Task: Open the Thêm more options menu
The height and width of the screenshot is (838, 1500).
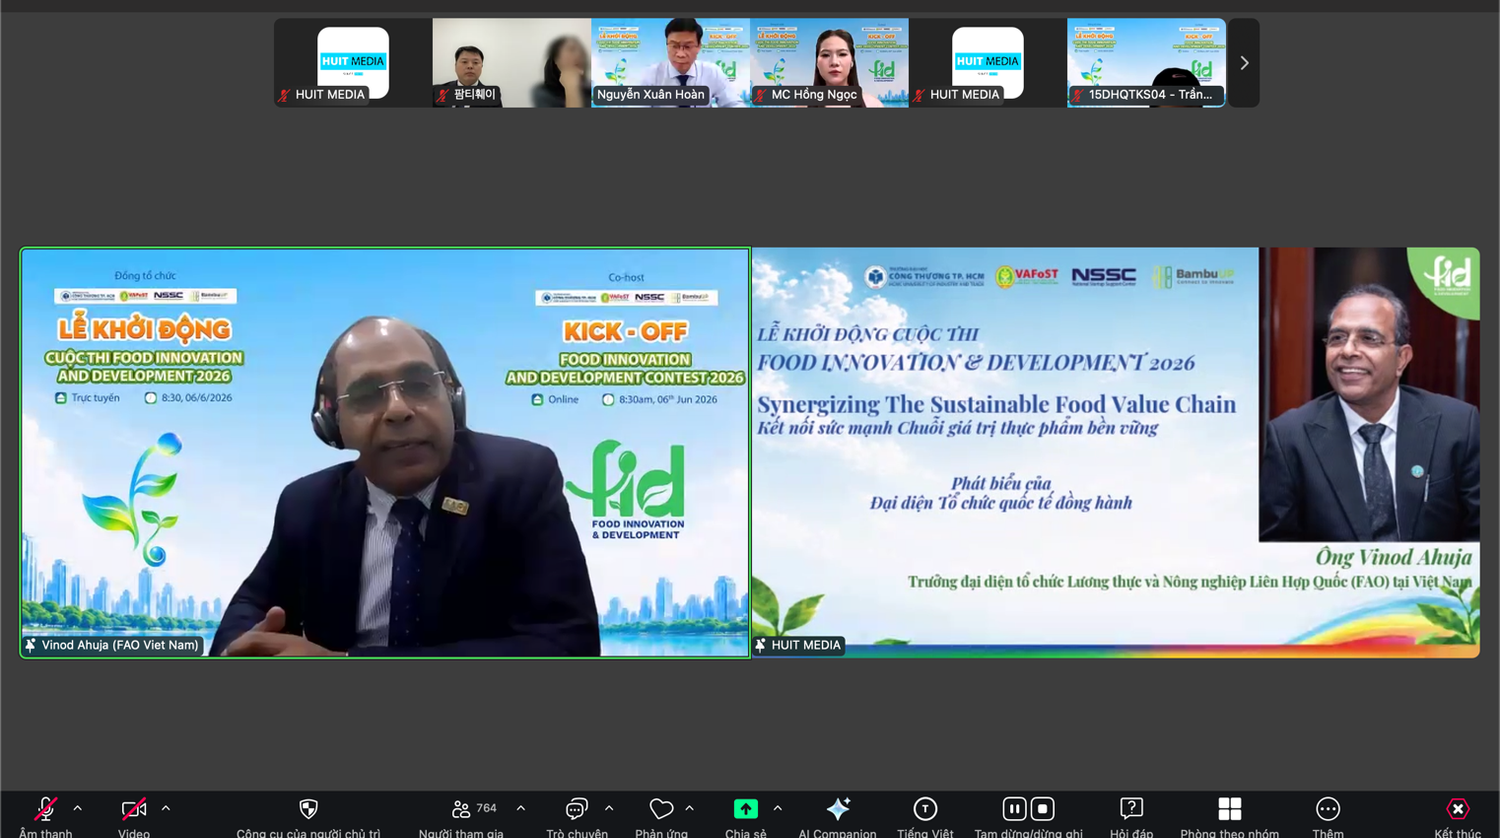Action: 1328,808
